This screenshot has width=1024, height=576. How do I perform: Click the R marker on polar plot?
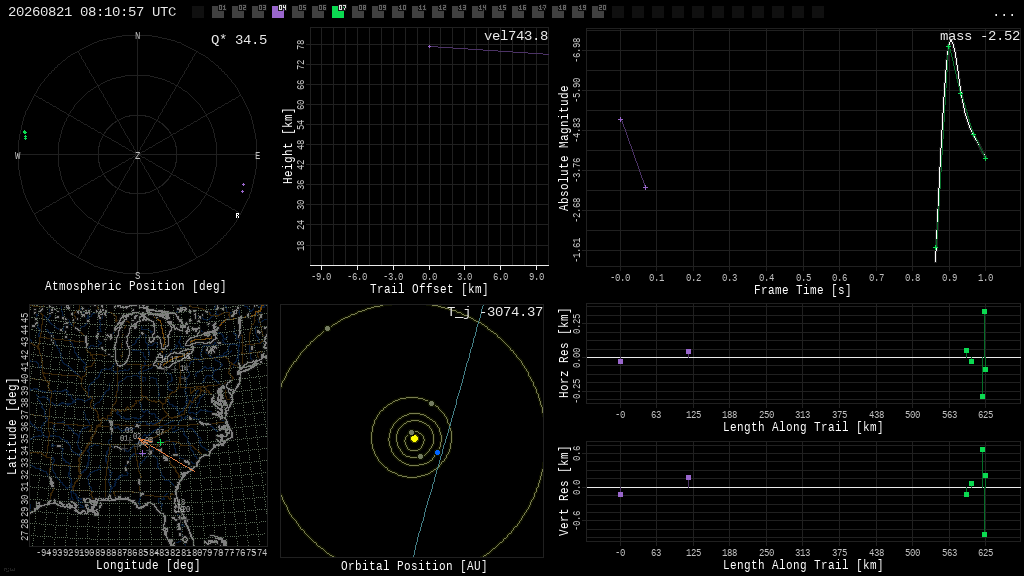[x=238, y=216]
